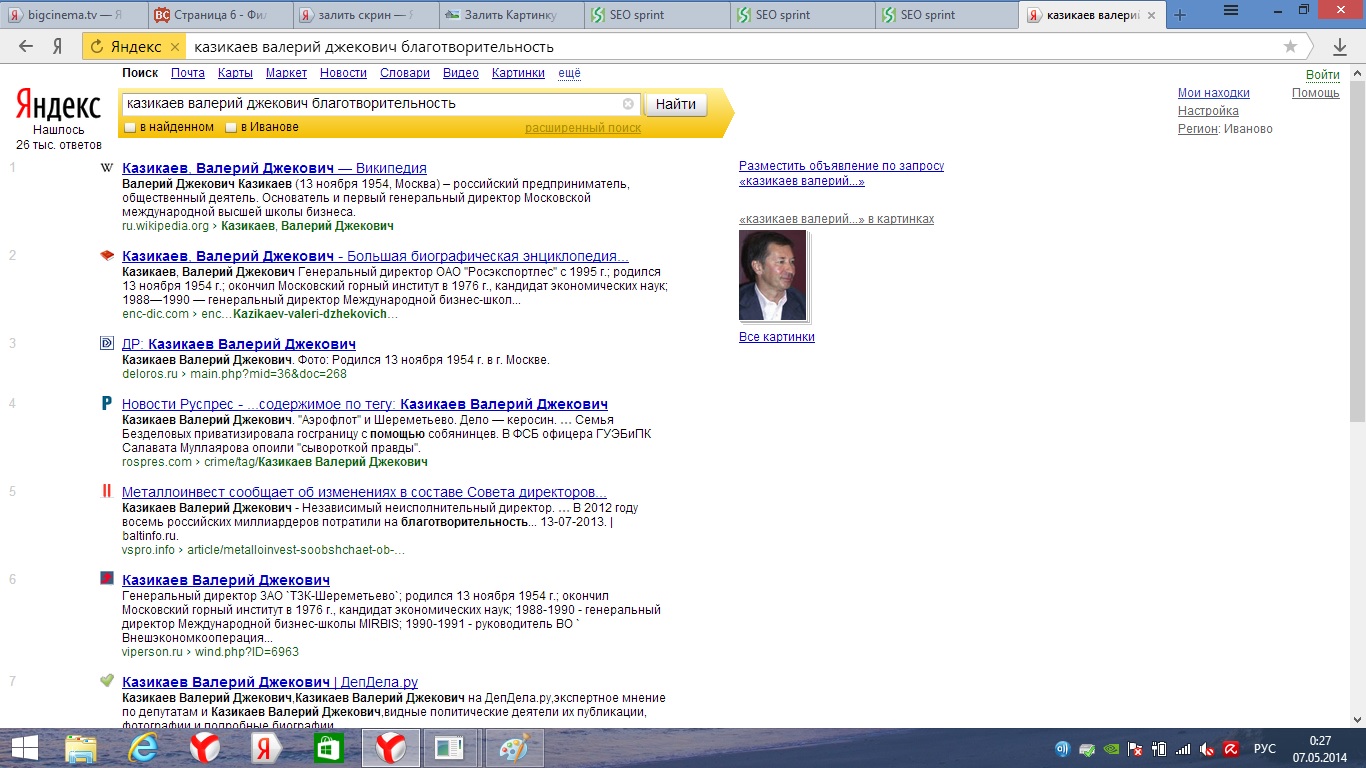
Task: Open the Почта service link
Action: coord(188,73)
